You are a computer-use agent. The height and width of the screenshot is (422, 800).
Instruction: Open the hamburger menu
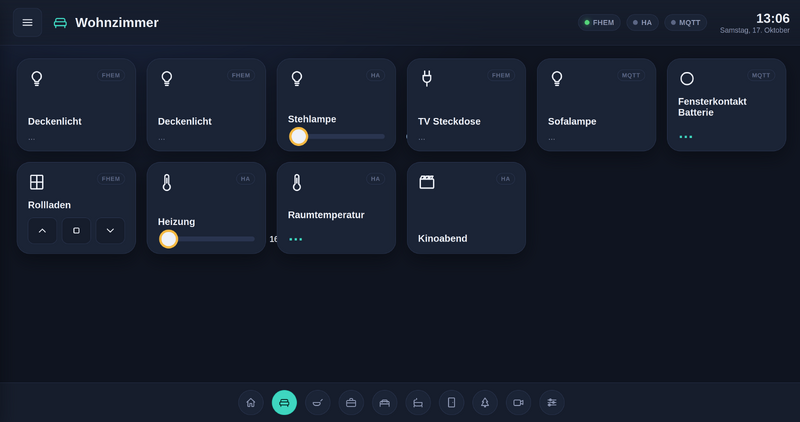click(x=28, y=22)
